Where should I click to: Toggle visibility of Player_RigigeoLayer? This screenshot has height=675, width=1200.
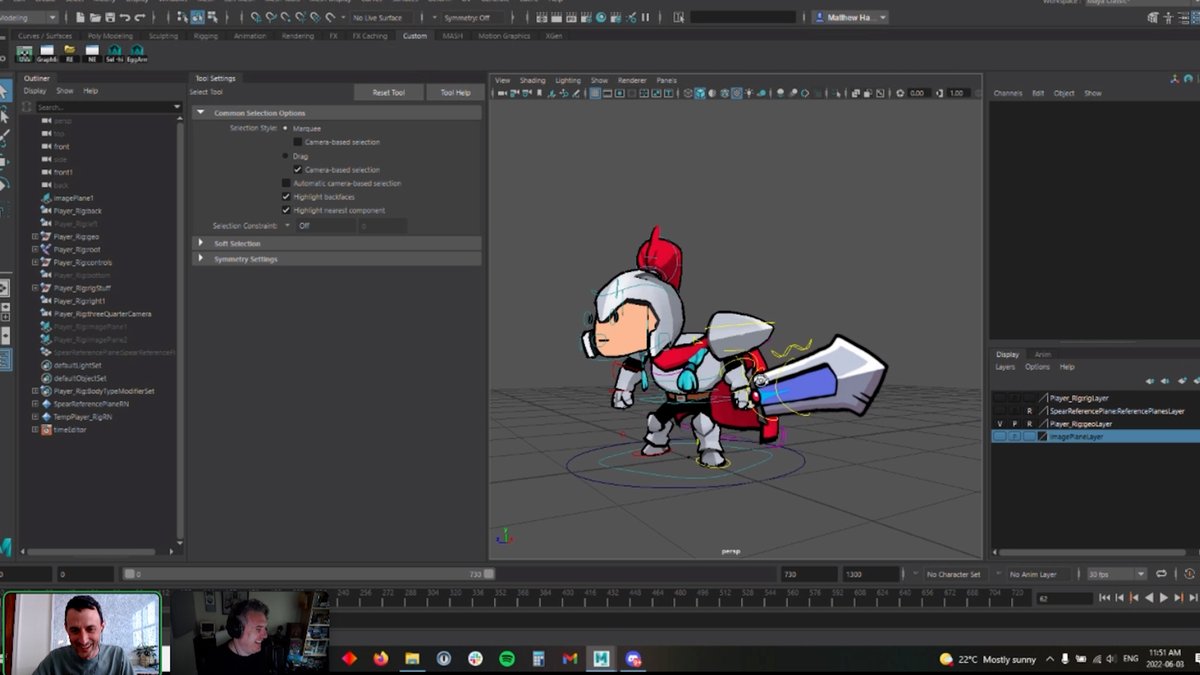[x=999, y=424]
